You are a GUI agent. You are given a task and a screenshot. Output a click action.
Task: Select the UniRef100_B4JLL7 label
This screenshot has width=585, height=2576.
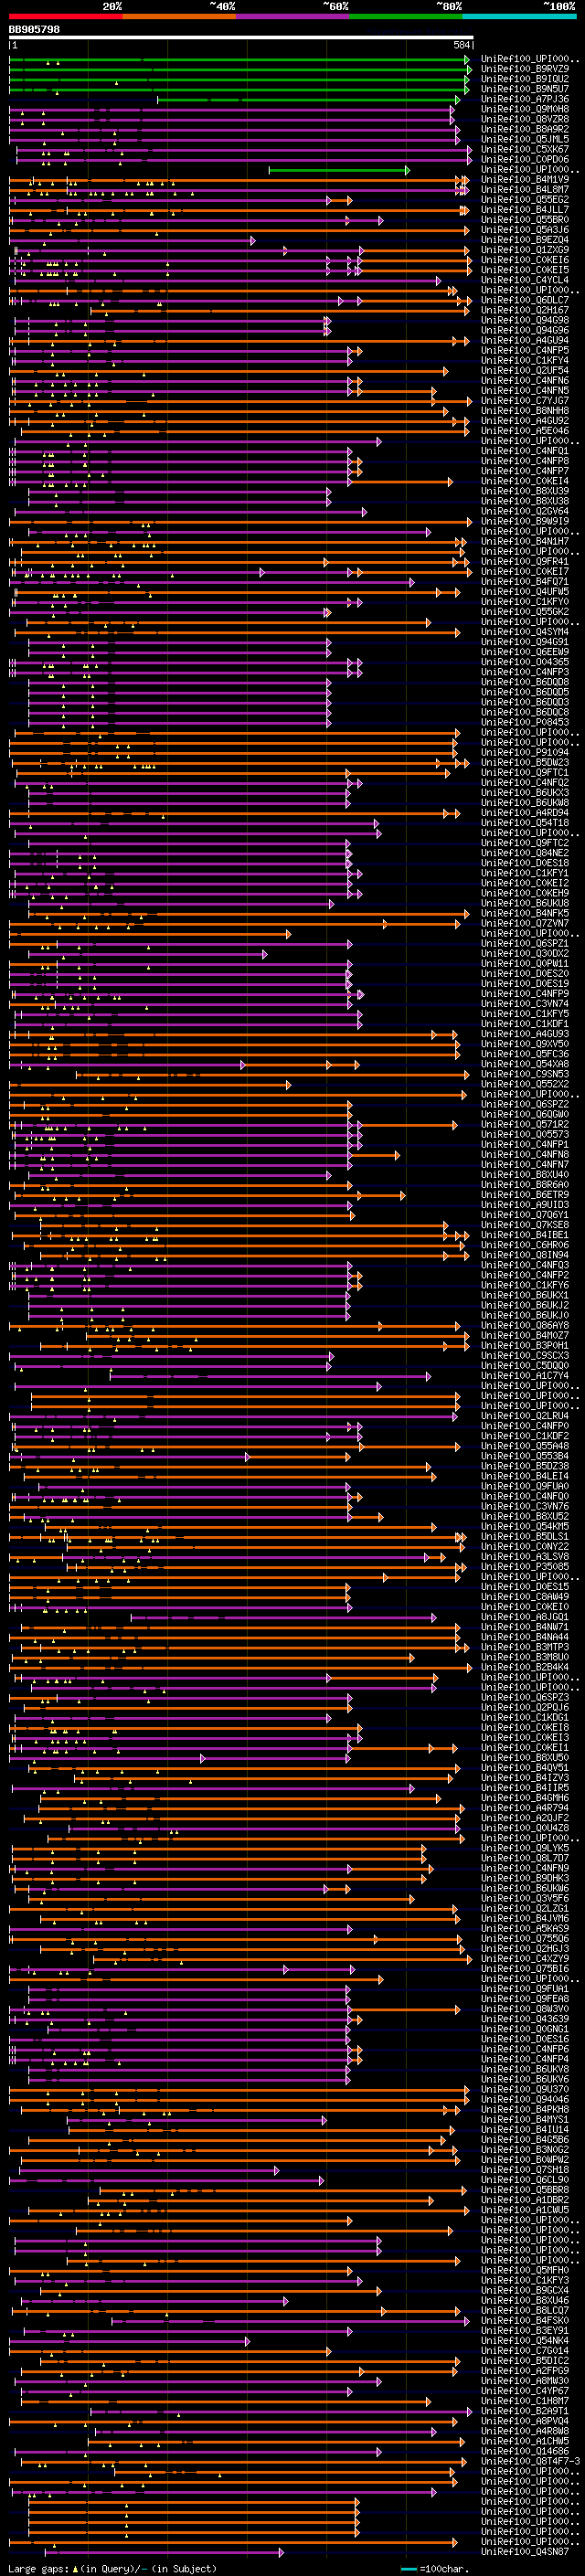(525, 210)
